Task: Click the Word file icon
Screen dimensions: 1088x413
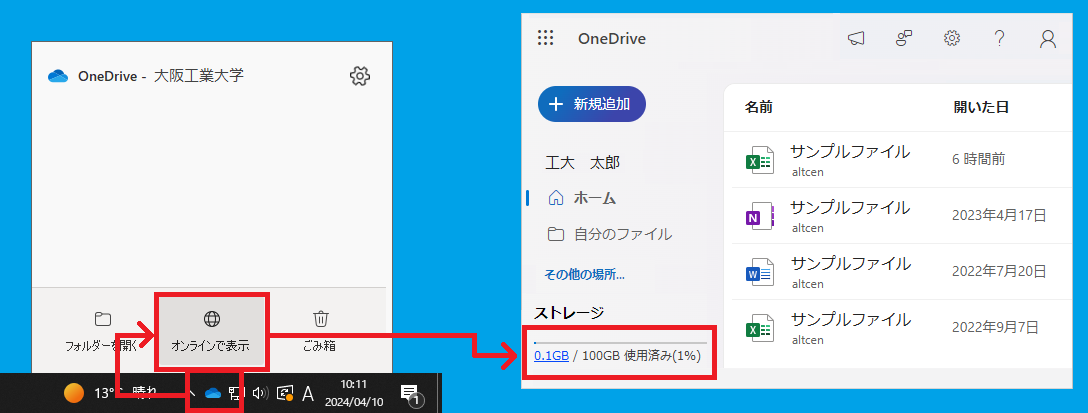Action: tap(760, 273)
